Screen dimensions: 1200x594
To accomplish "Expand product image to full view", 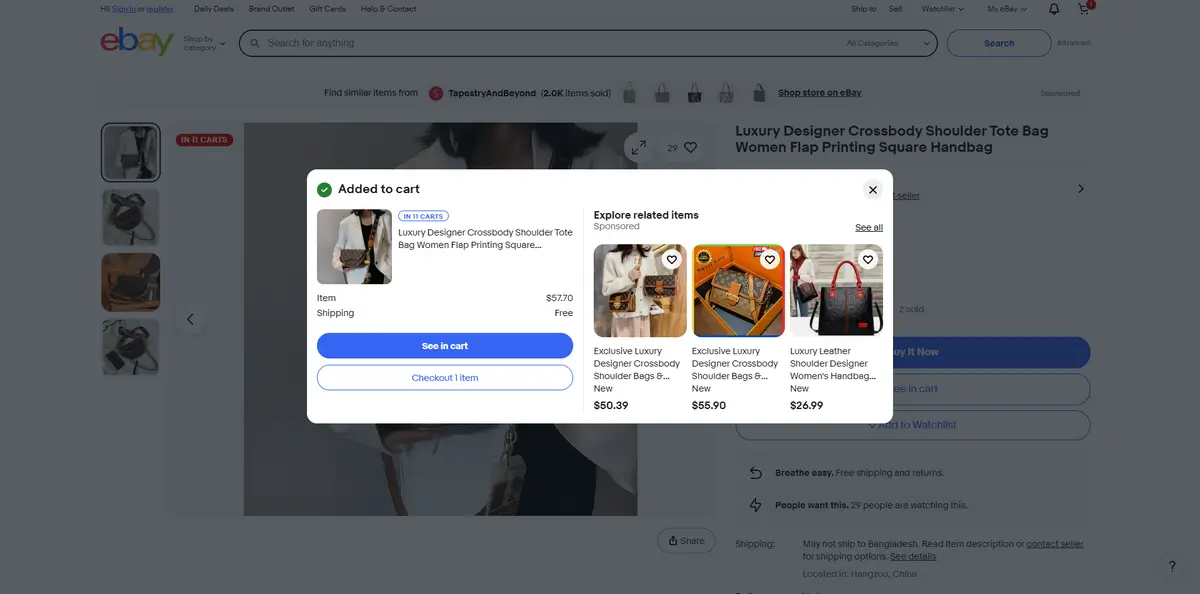I will pyautogui.click(x=638, y=148).
